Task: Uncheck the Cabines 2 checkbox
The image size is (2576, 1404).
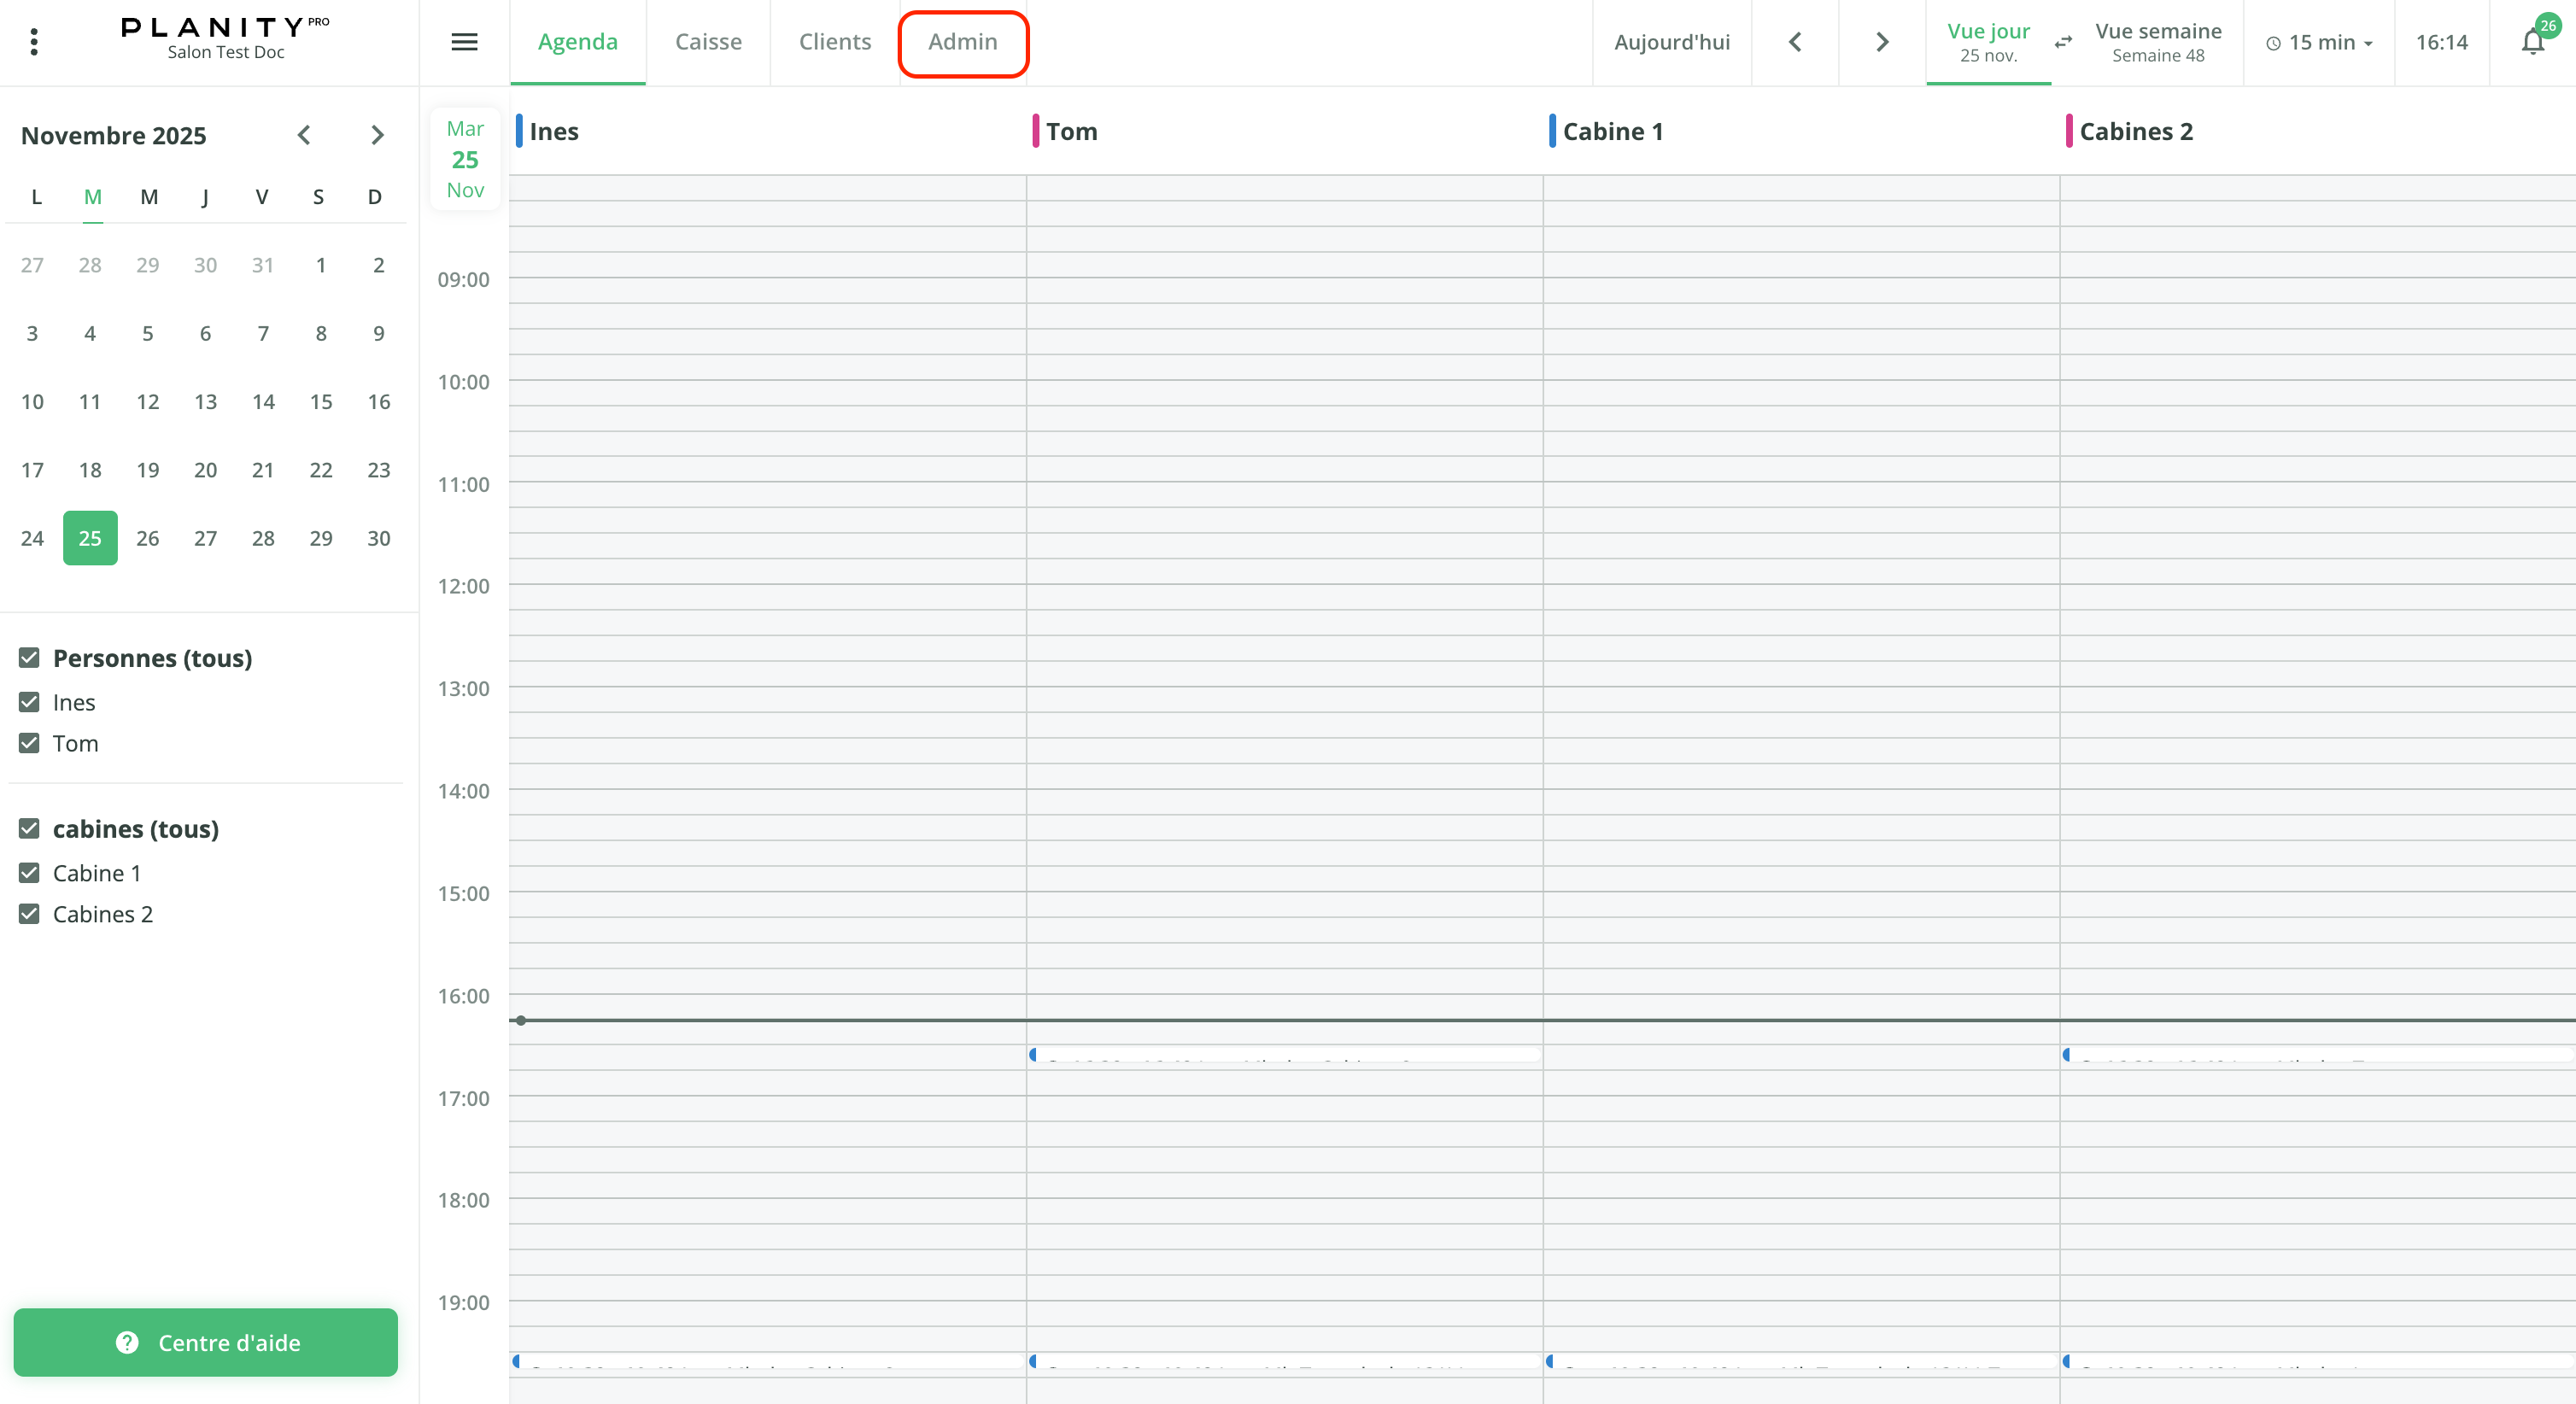Action: 29,914
